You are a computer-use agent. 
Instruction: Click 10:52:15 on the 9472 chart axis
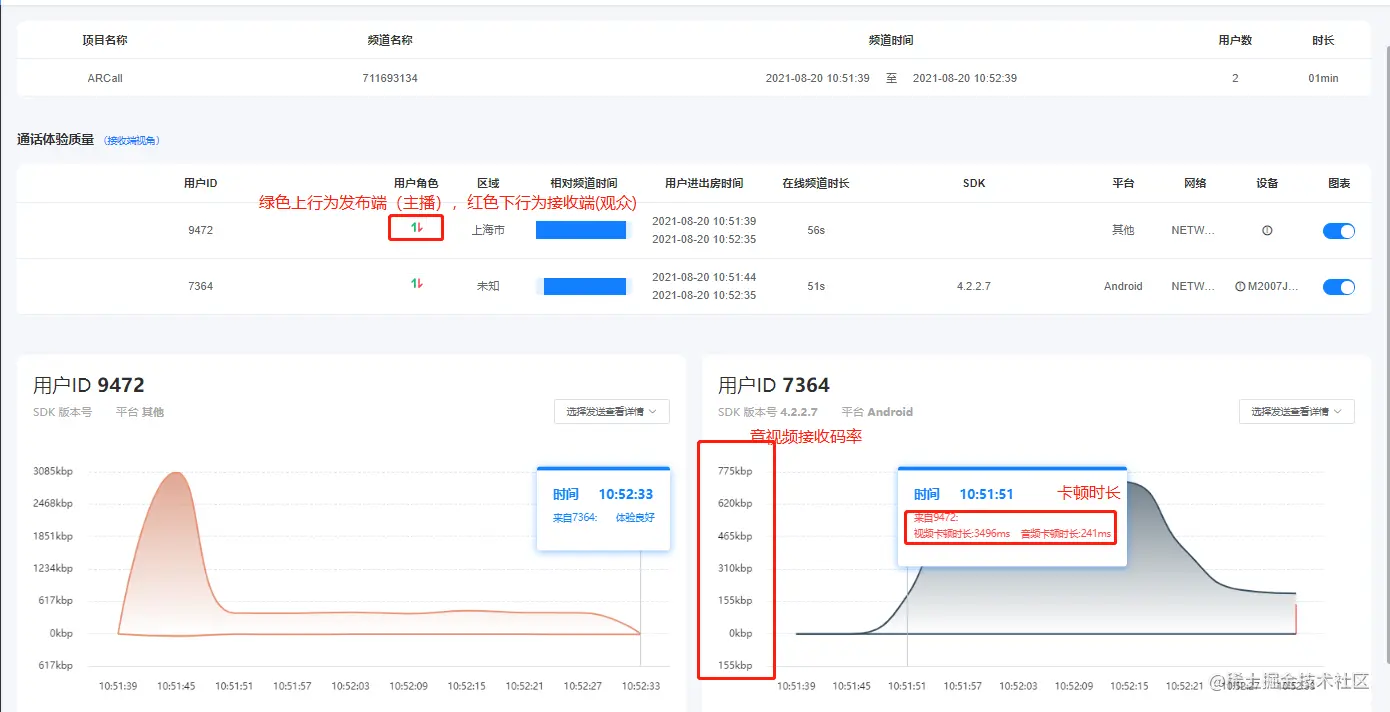click(466, 686)
